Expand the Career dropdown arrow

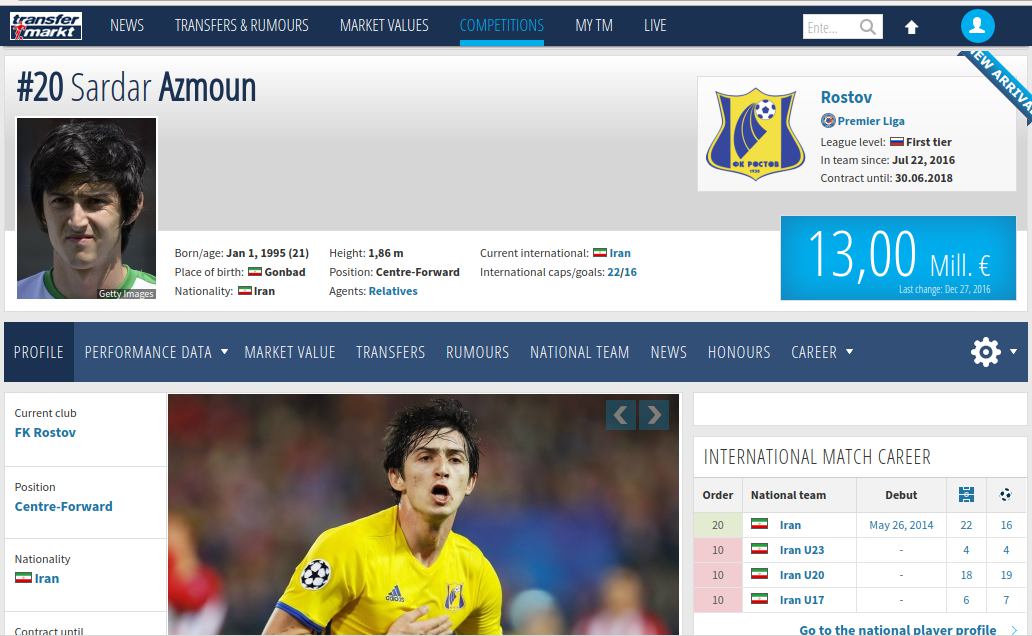coord(849,352)
